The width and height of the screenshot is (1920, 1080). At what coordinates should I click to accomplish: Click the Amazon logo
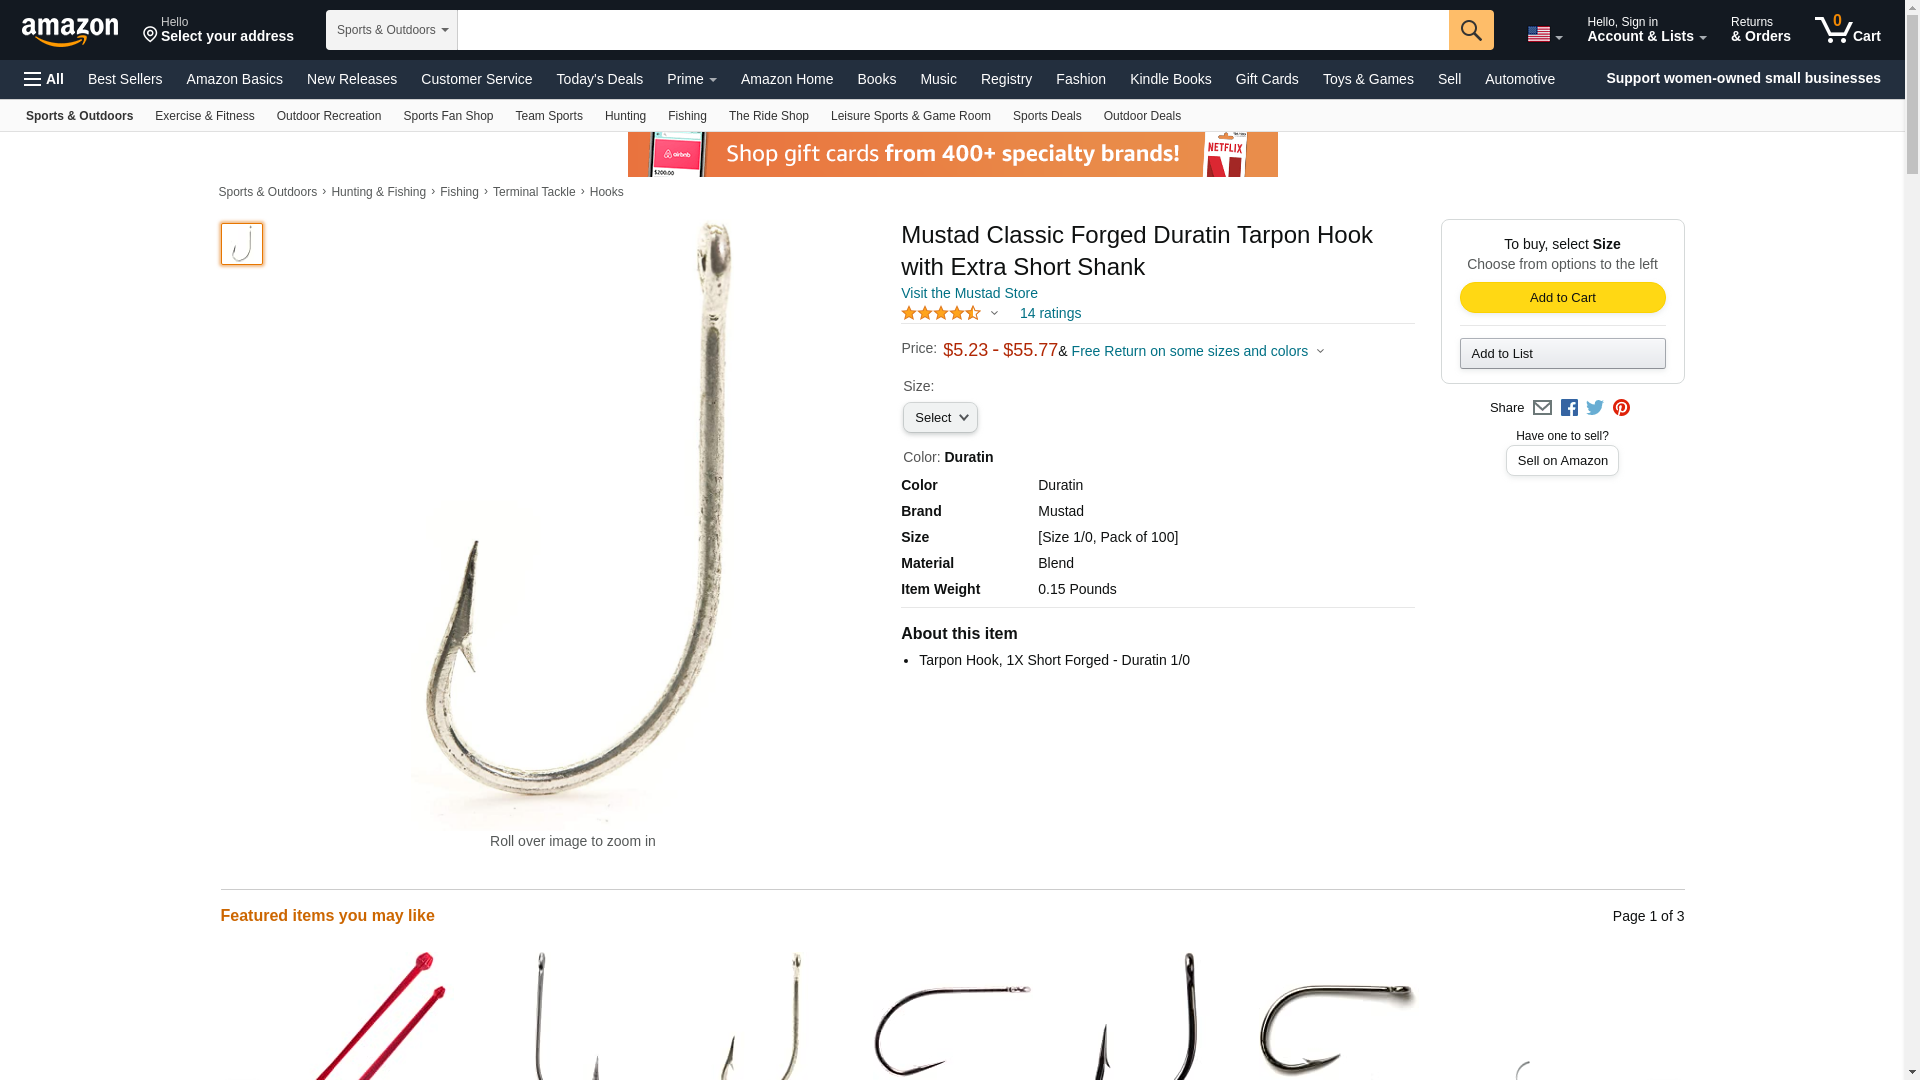coord(70,31)
